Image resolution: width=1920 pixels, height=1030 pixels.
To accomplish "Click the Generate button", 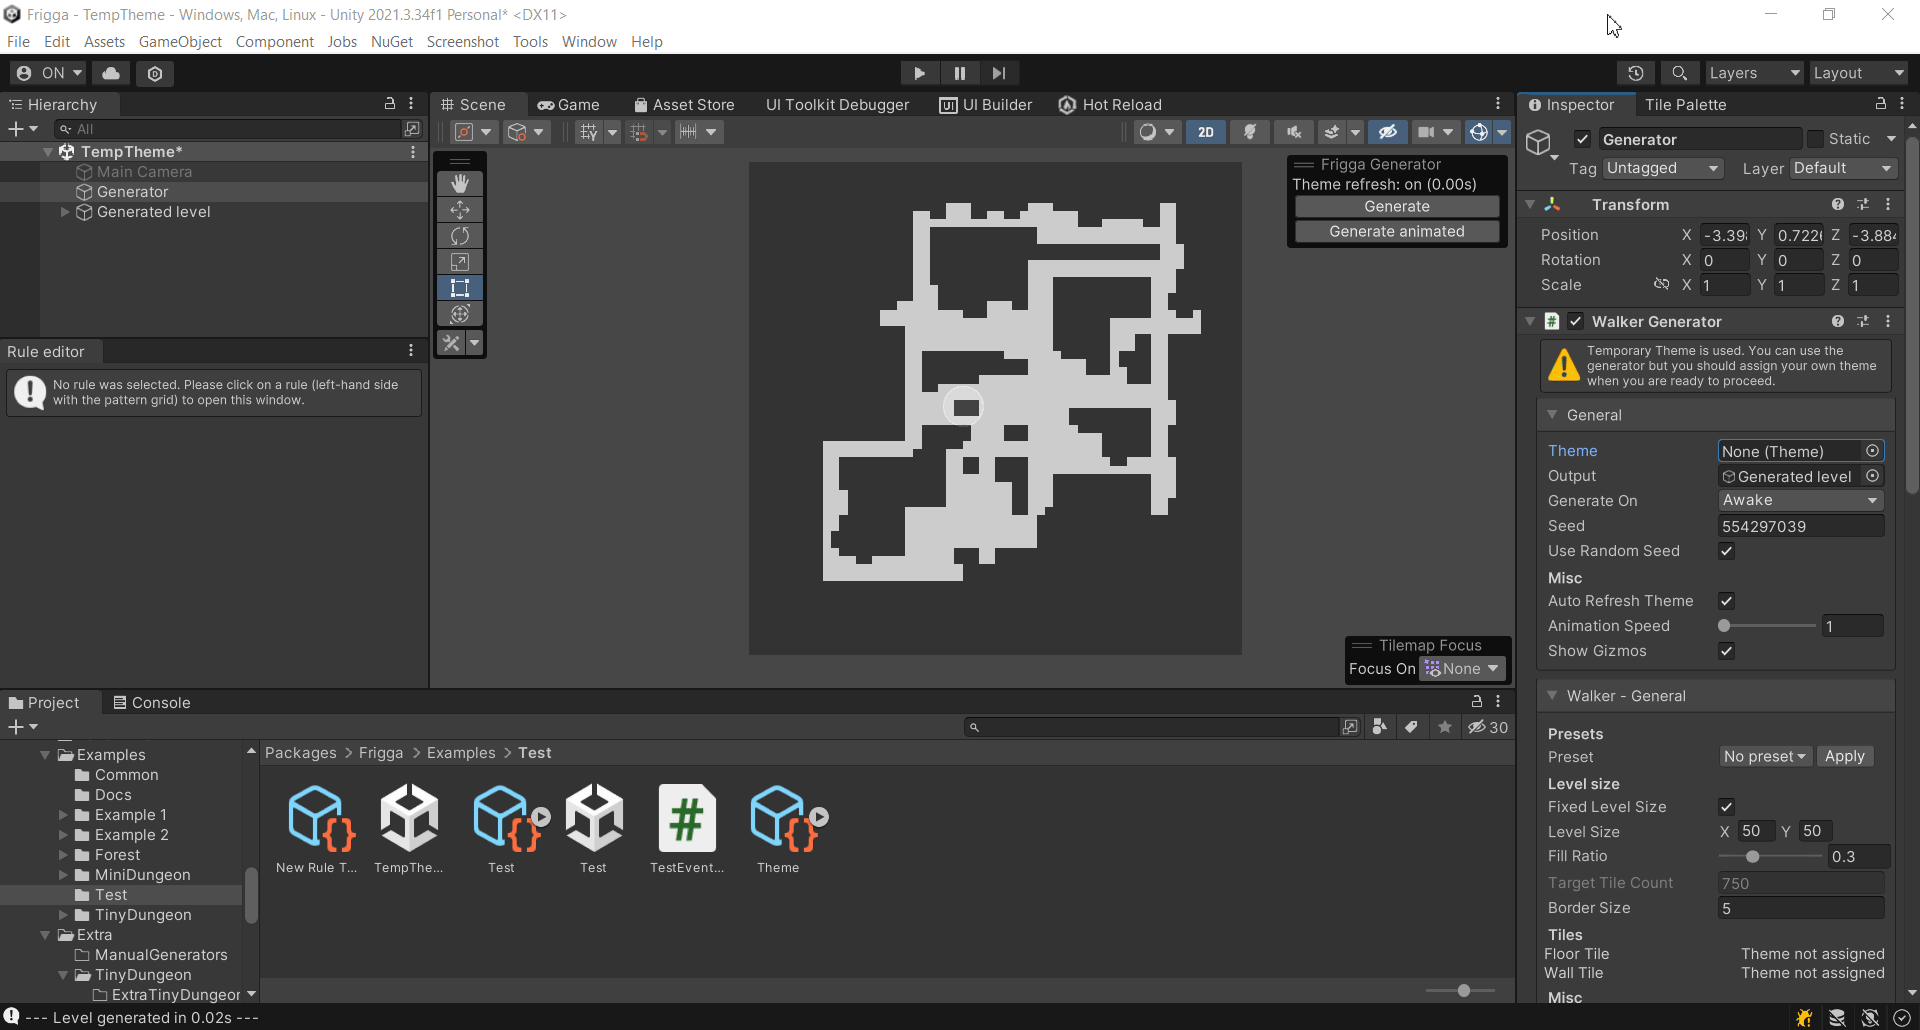I will (1397, 206).
